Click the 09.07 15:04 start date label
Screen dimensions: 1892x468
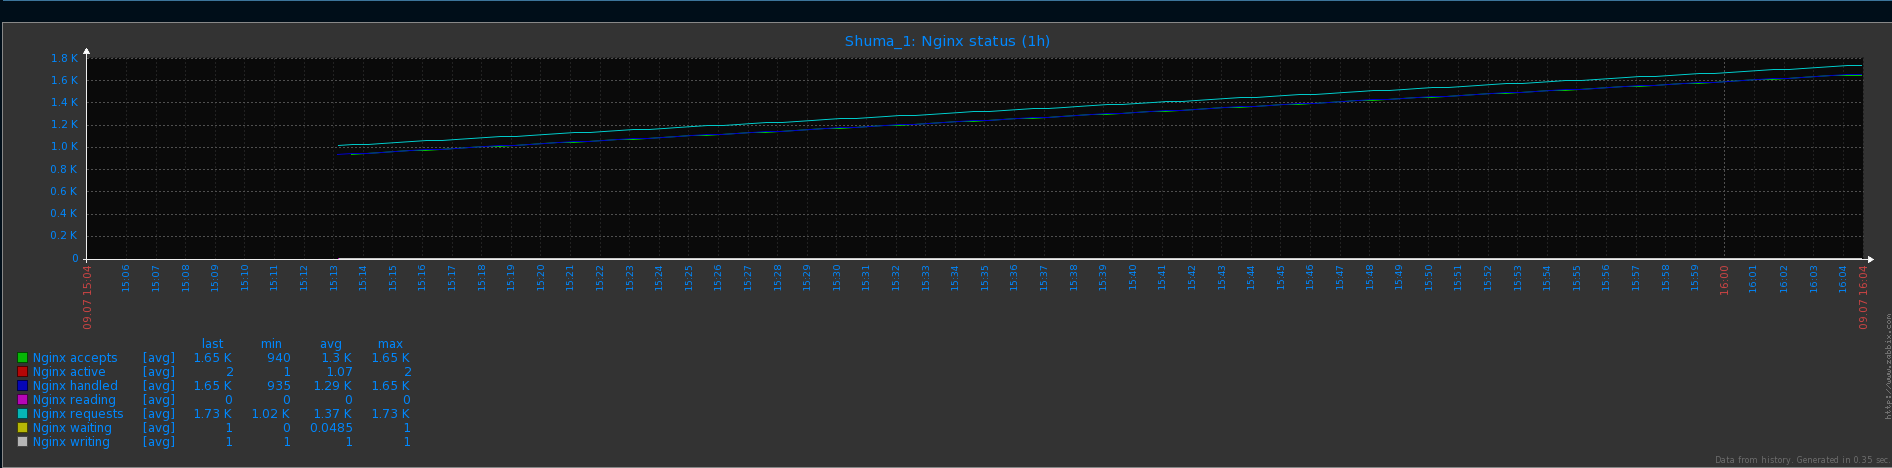(88, 297)
